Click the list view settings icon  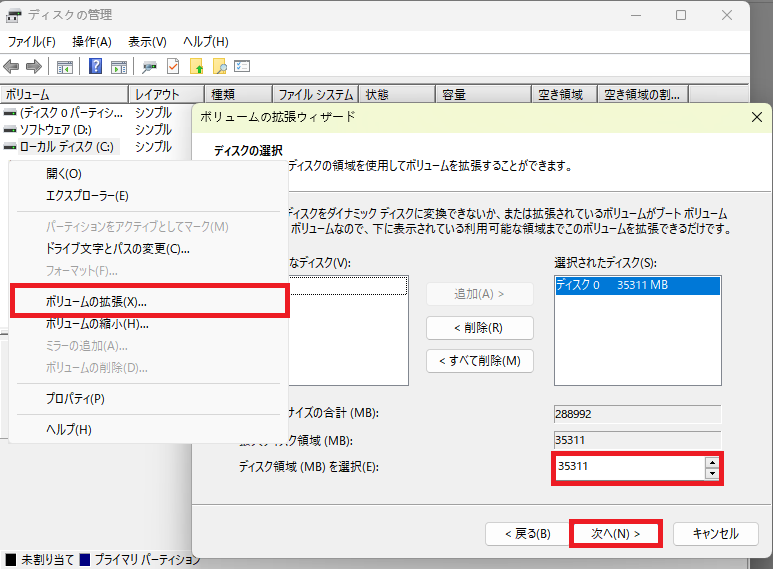tap(242, 66)
